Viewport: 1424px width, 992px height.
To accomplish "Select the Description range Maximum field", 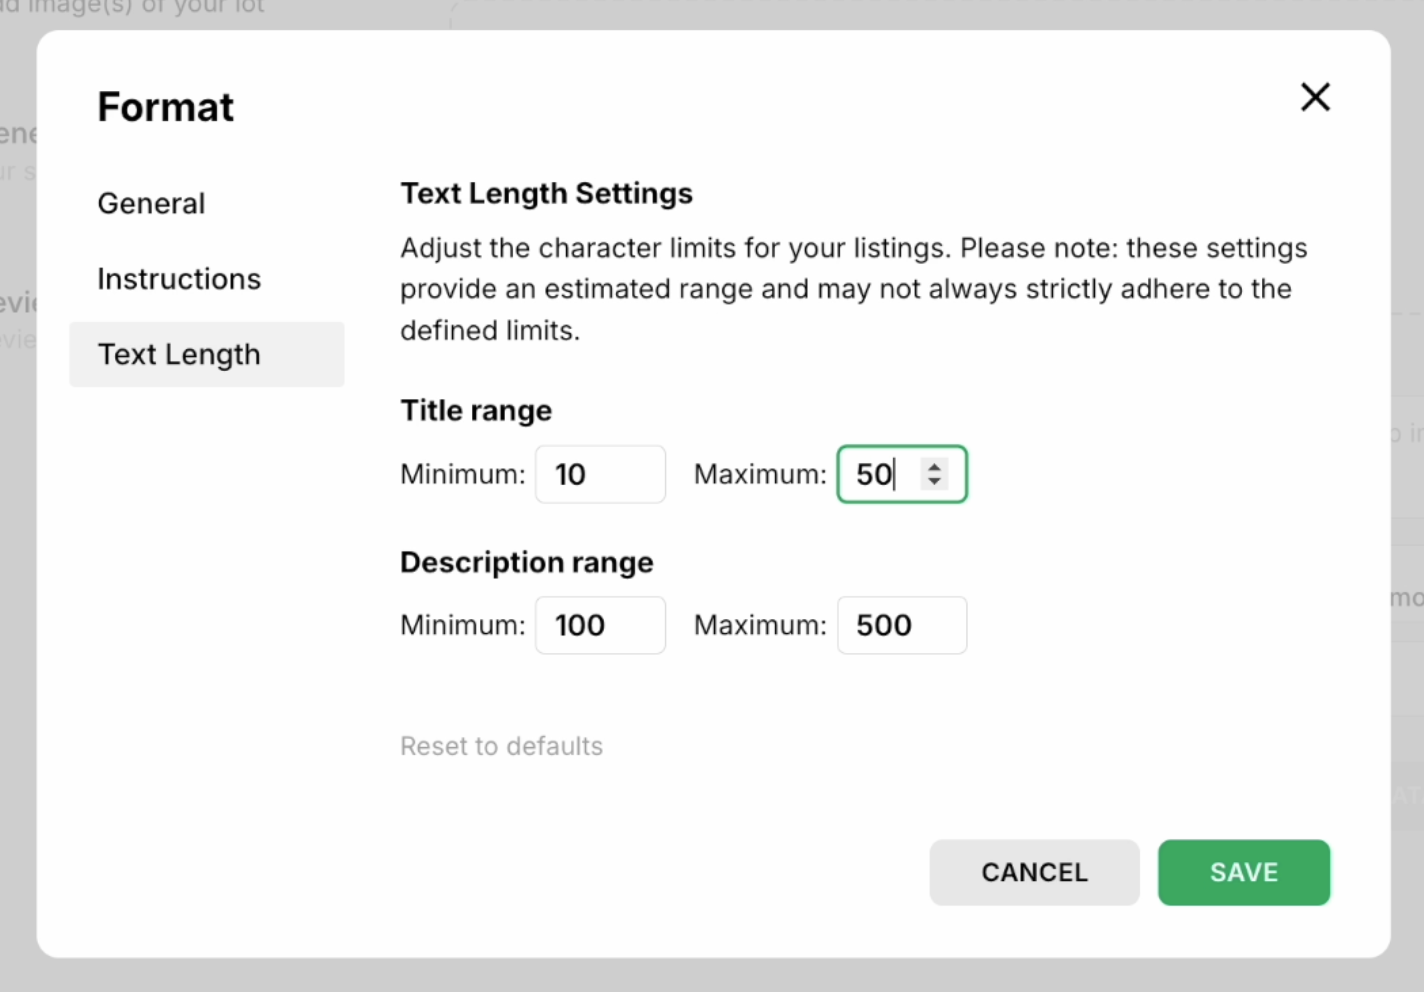I will 902,625.
